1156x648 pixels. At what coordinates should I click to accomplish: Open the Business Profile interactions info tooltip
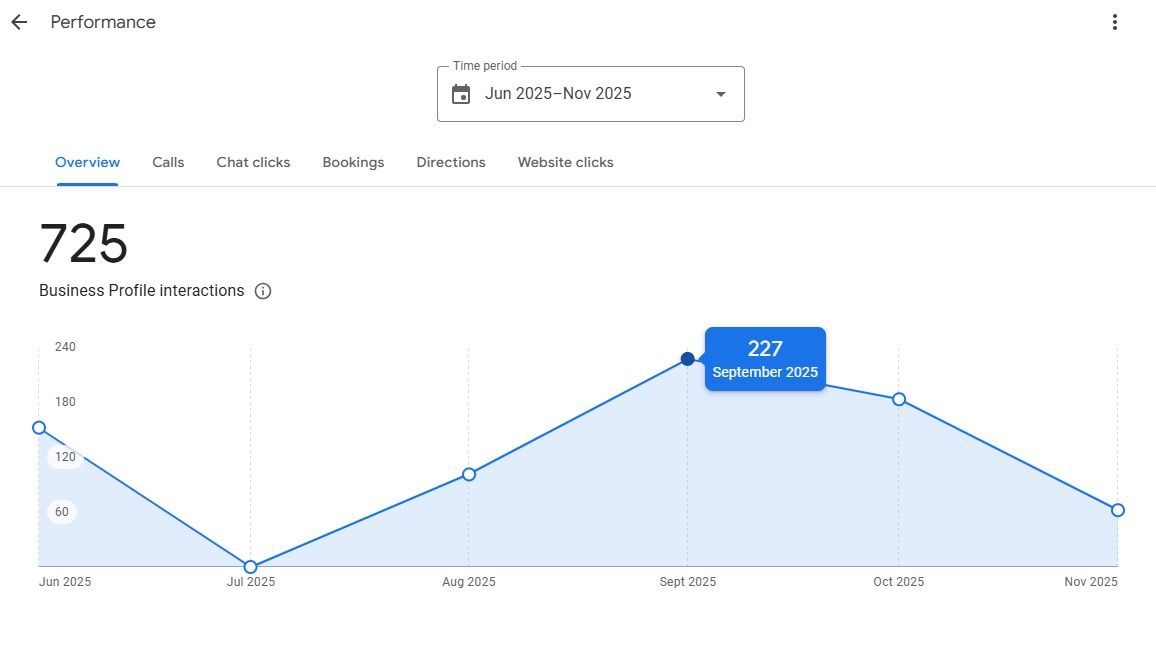pos(262,290)
